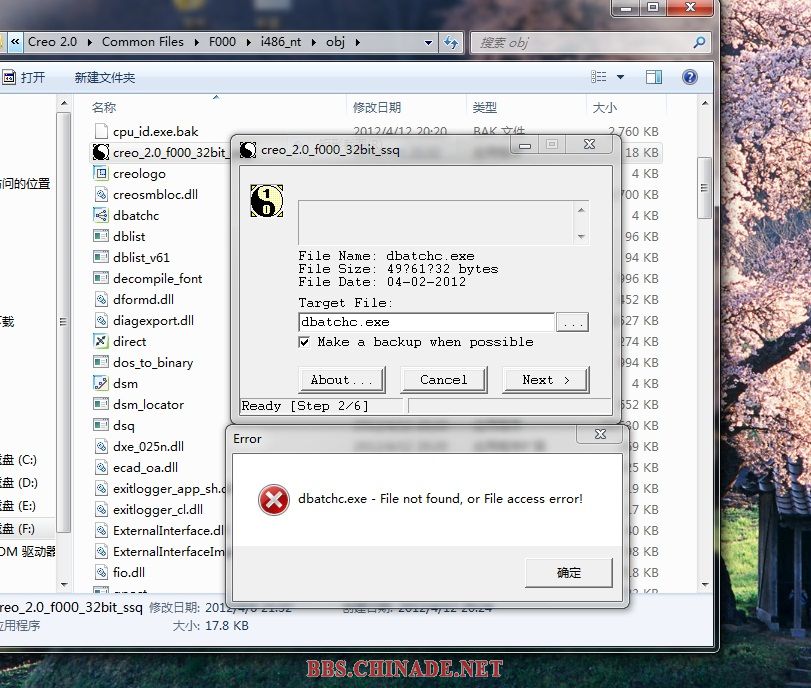The height and width of the screenshot is (688, 811).
Task: Click the search magnifier icon
Action: [699, 42]
